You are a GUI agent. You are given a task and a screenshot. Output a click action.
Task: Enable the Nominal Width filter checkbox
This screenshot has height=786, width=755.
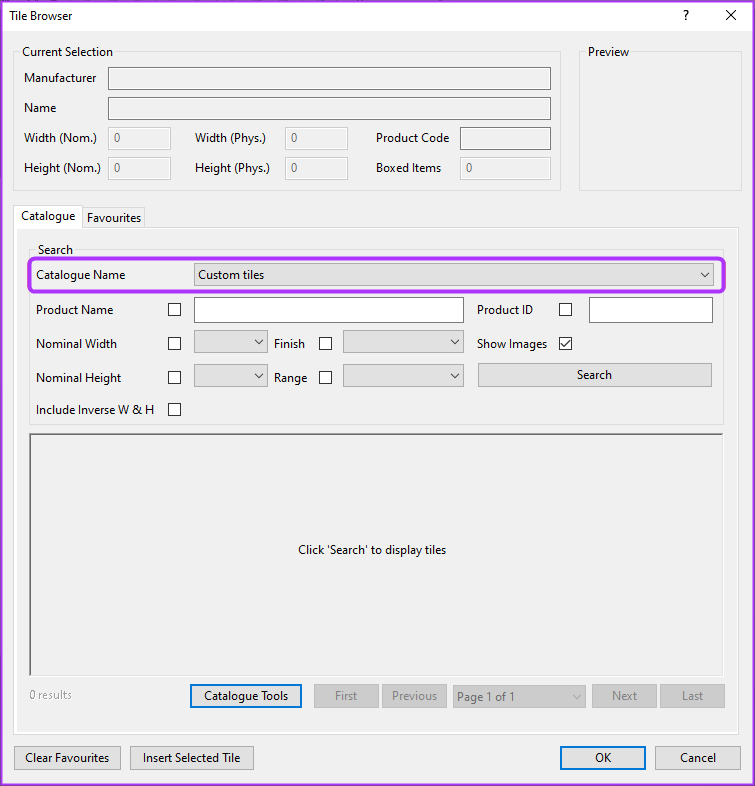pos(175,344)
